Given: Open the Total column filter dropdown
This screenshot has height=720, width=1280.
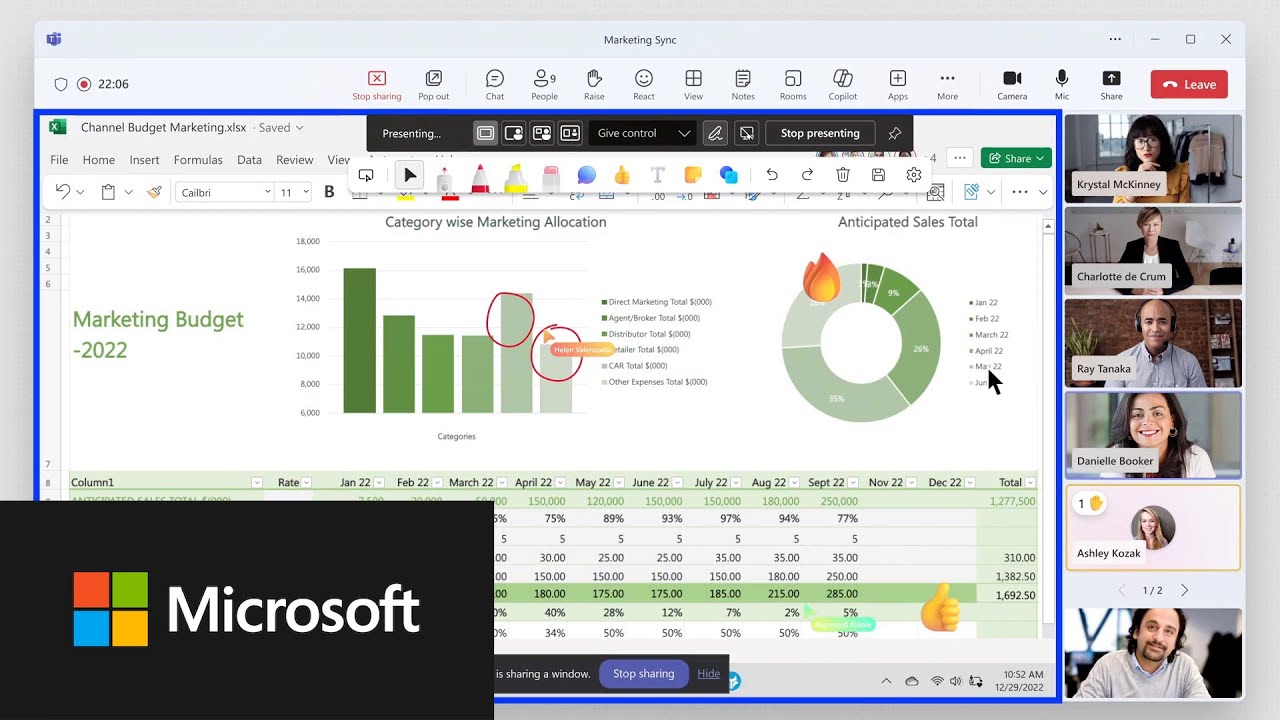Looking at the screenshot, I should tap(1030, 482).
